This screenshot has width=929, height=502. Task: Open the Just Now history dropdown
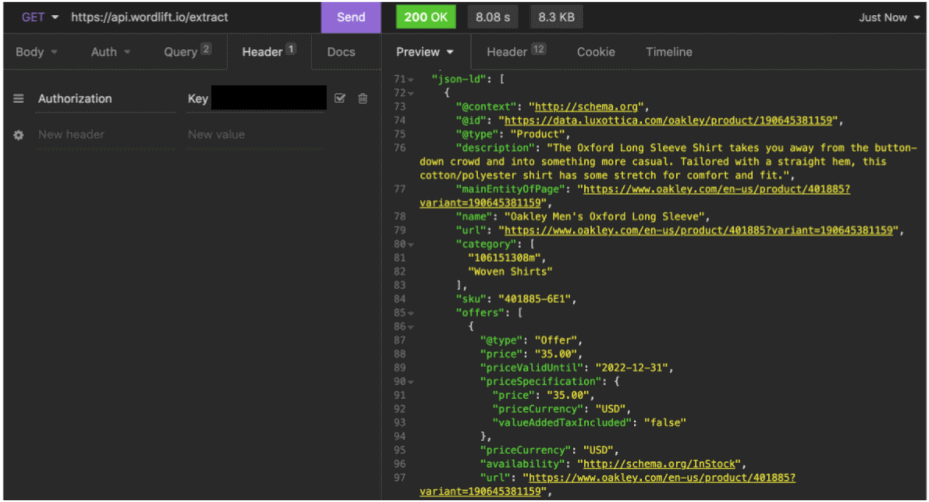tap(889, 17)
